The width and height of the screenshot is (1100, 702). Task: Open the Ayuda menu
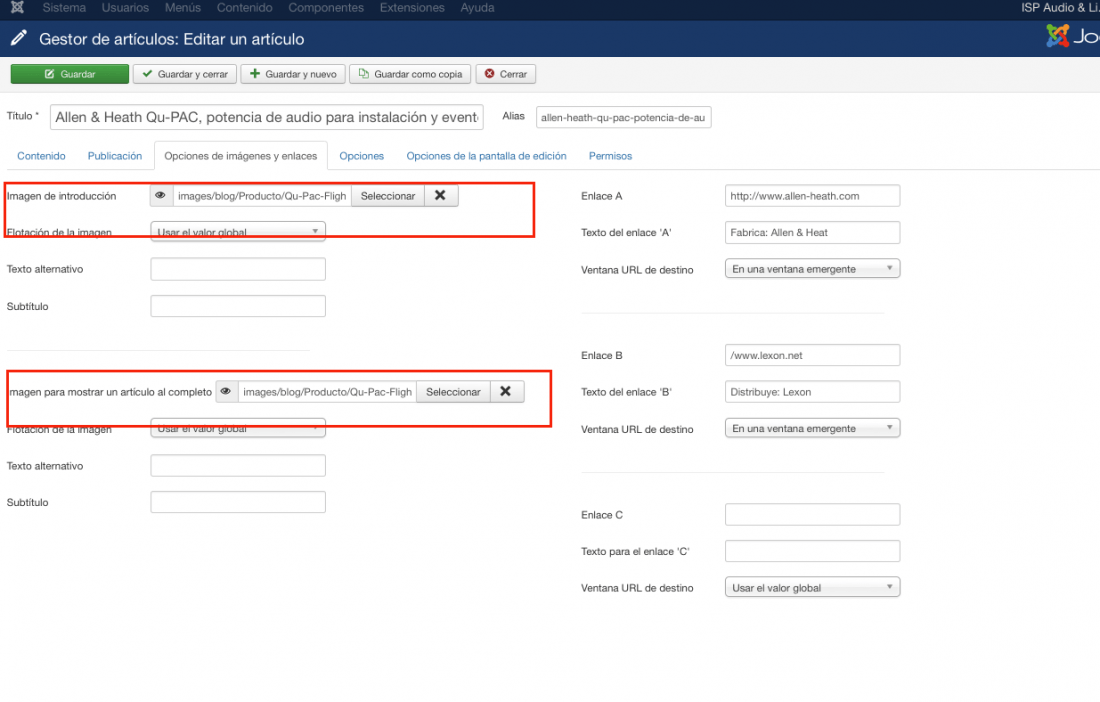click(477, 8)
